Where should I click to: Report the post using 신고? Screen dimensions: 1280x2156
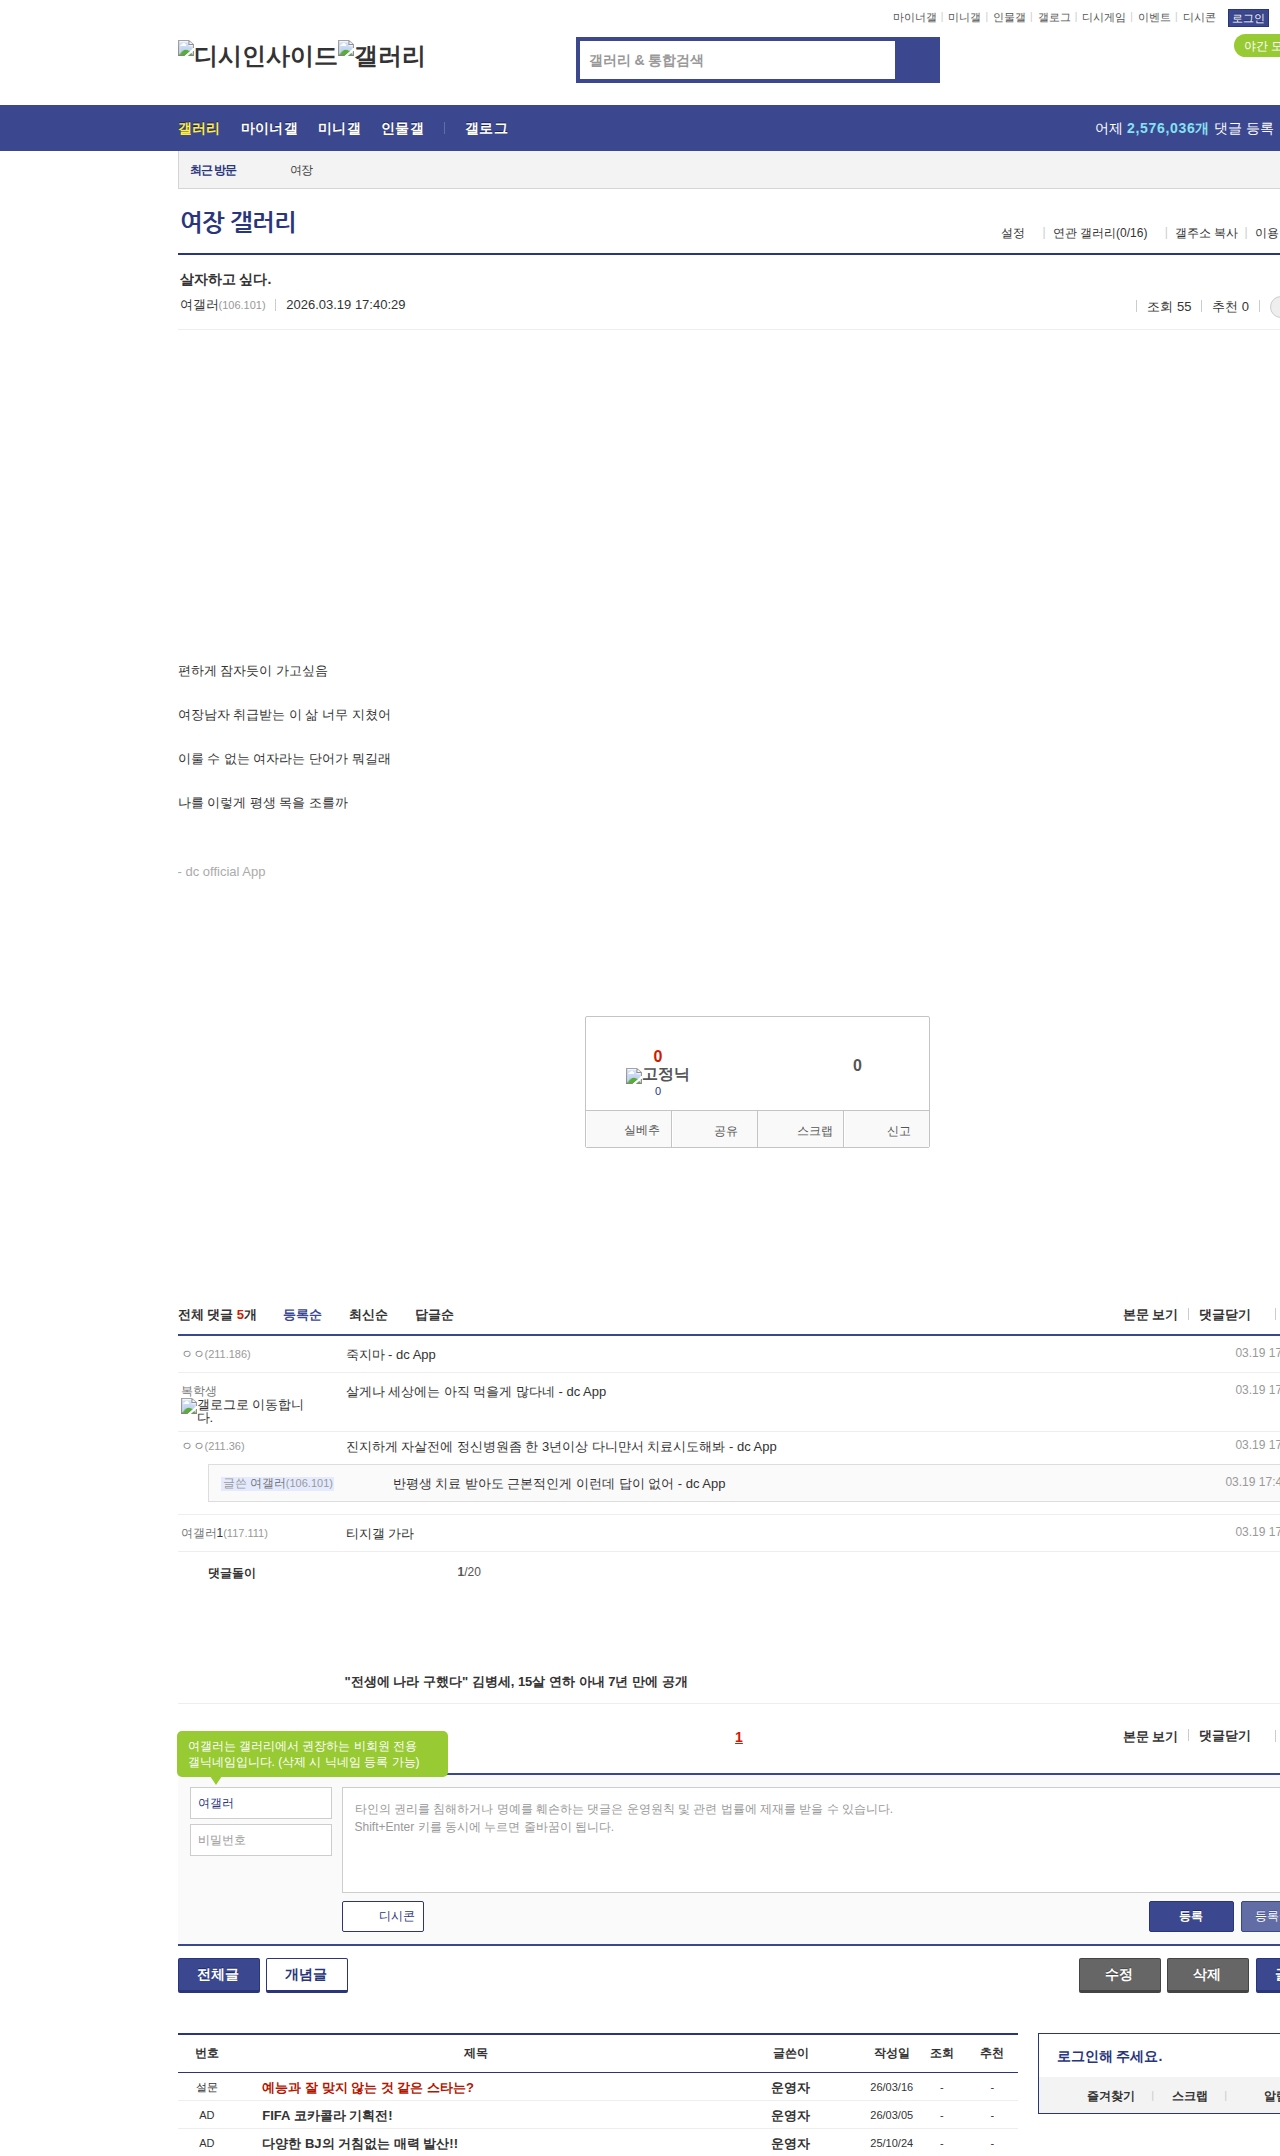[x=898, y=1131]
